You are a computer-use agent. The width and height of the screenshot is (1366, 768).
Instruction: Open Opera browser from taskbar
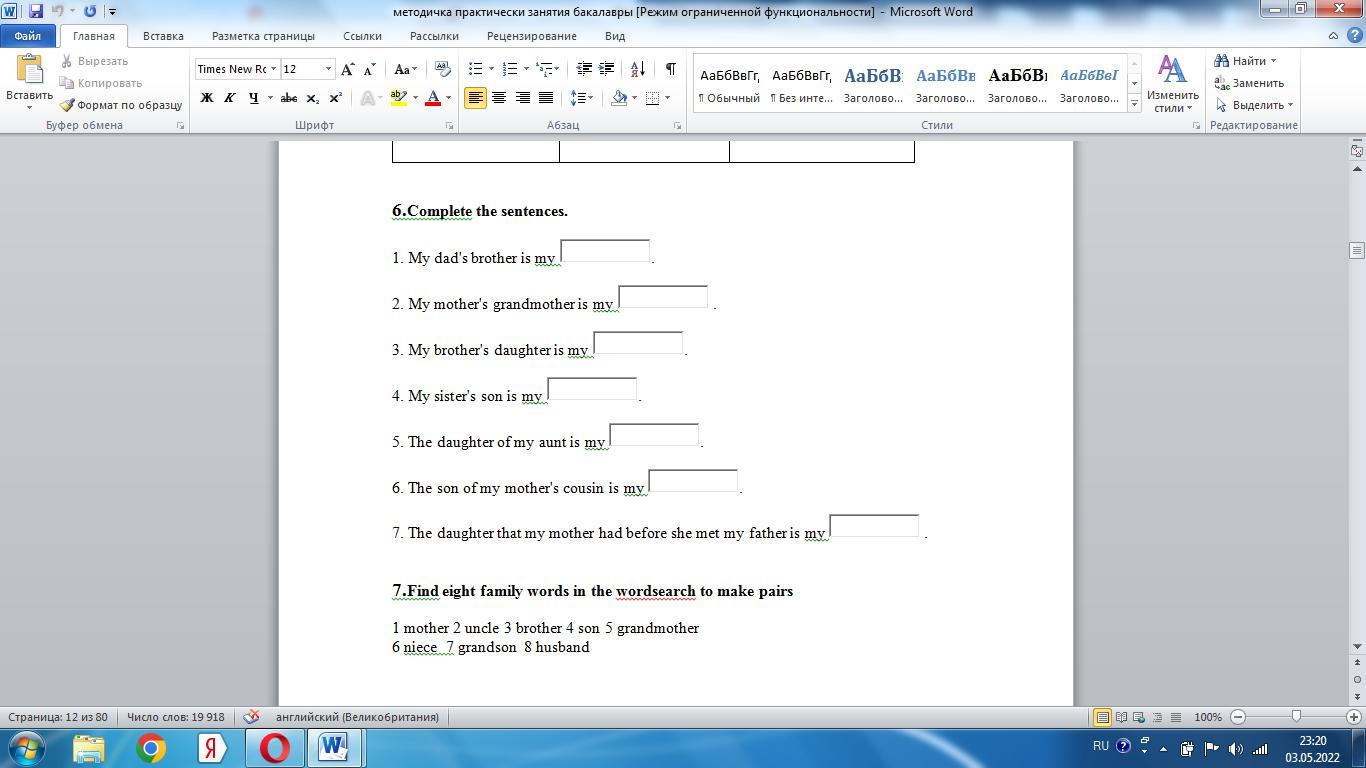tap(274, 748)
